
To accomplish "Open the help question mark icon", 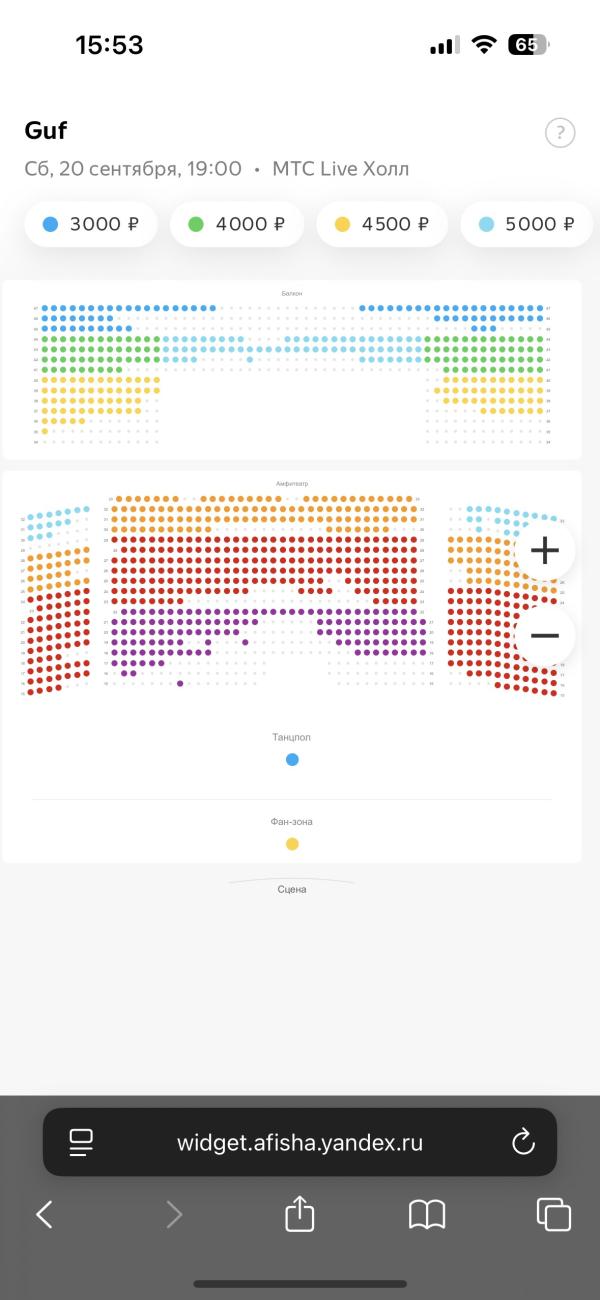I will click(560, 132).
